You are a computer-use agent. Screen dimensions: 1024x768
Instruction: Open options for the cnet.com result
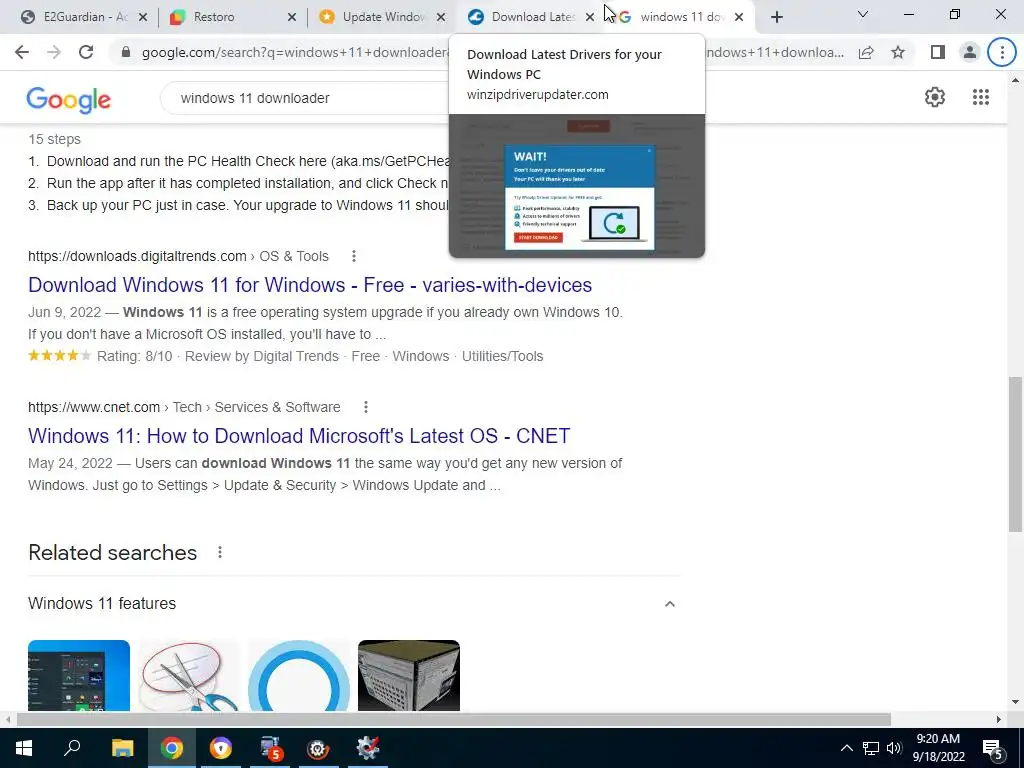[x=366, y=407]
